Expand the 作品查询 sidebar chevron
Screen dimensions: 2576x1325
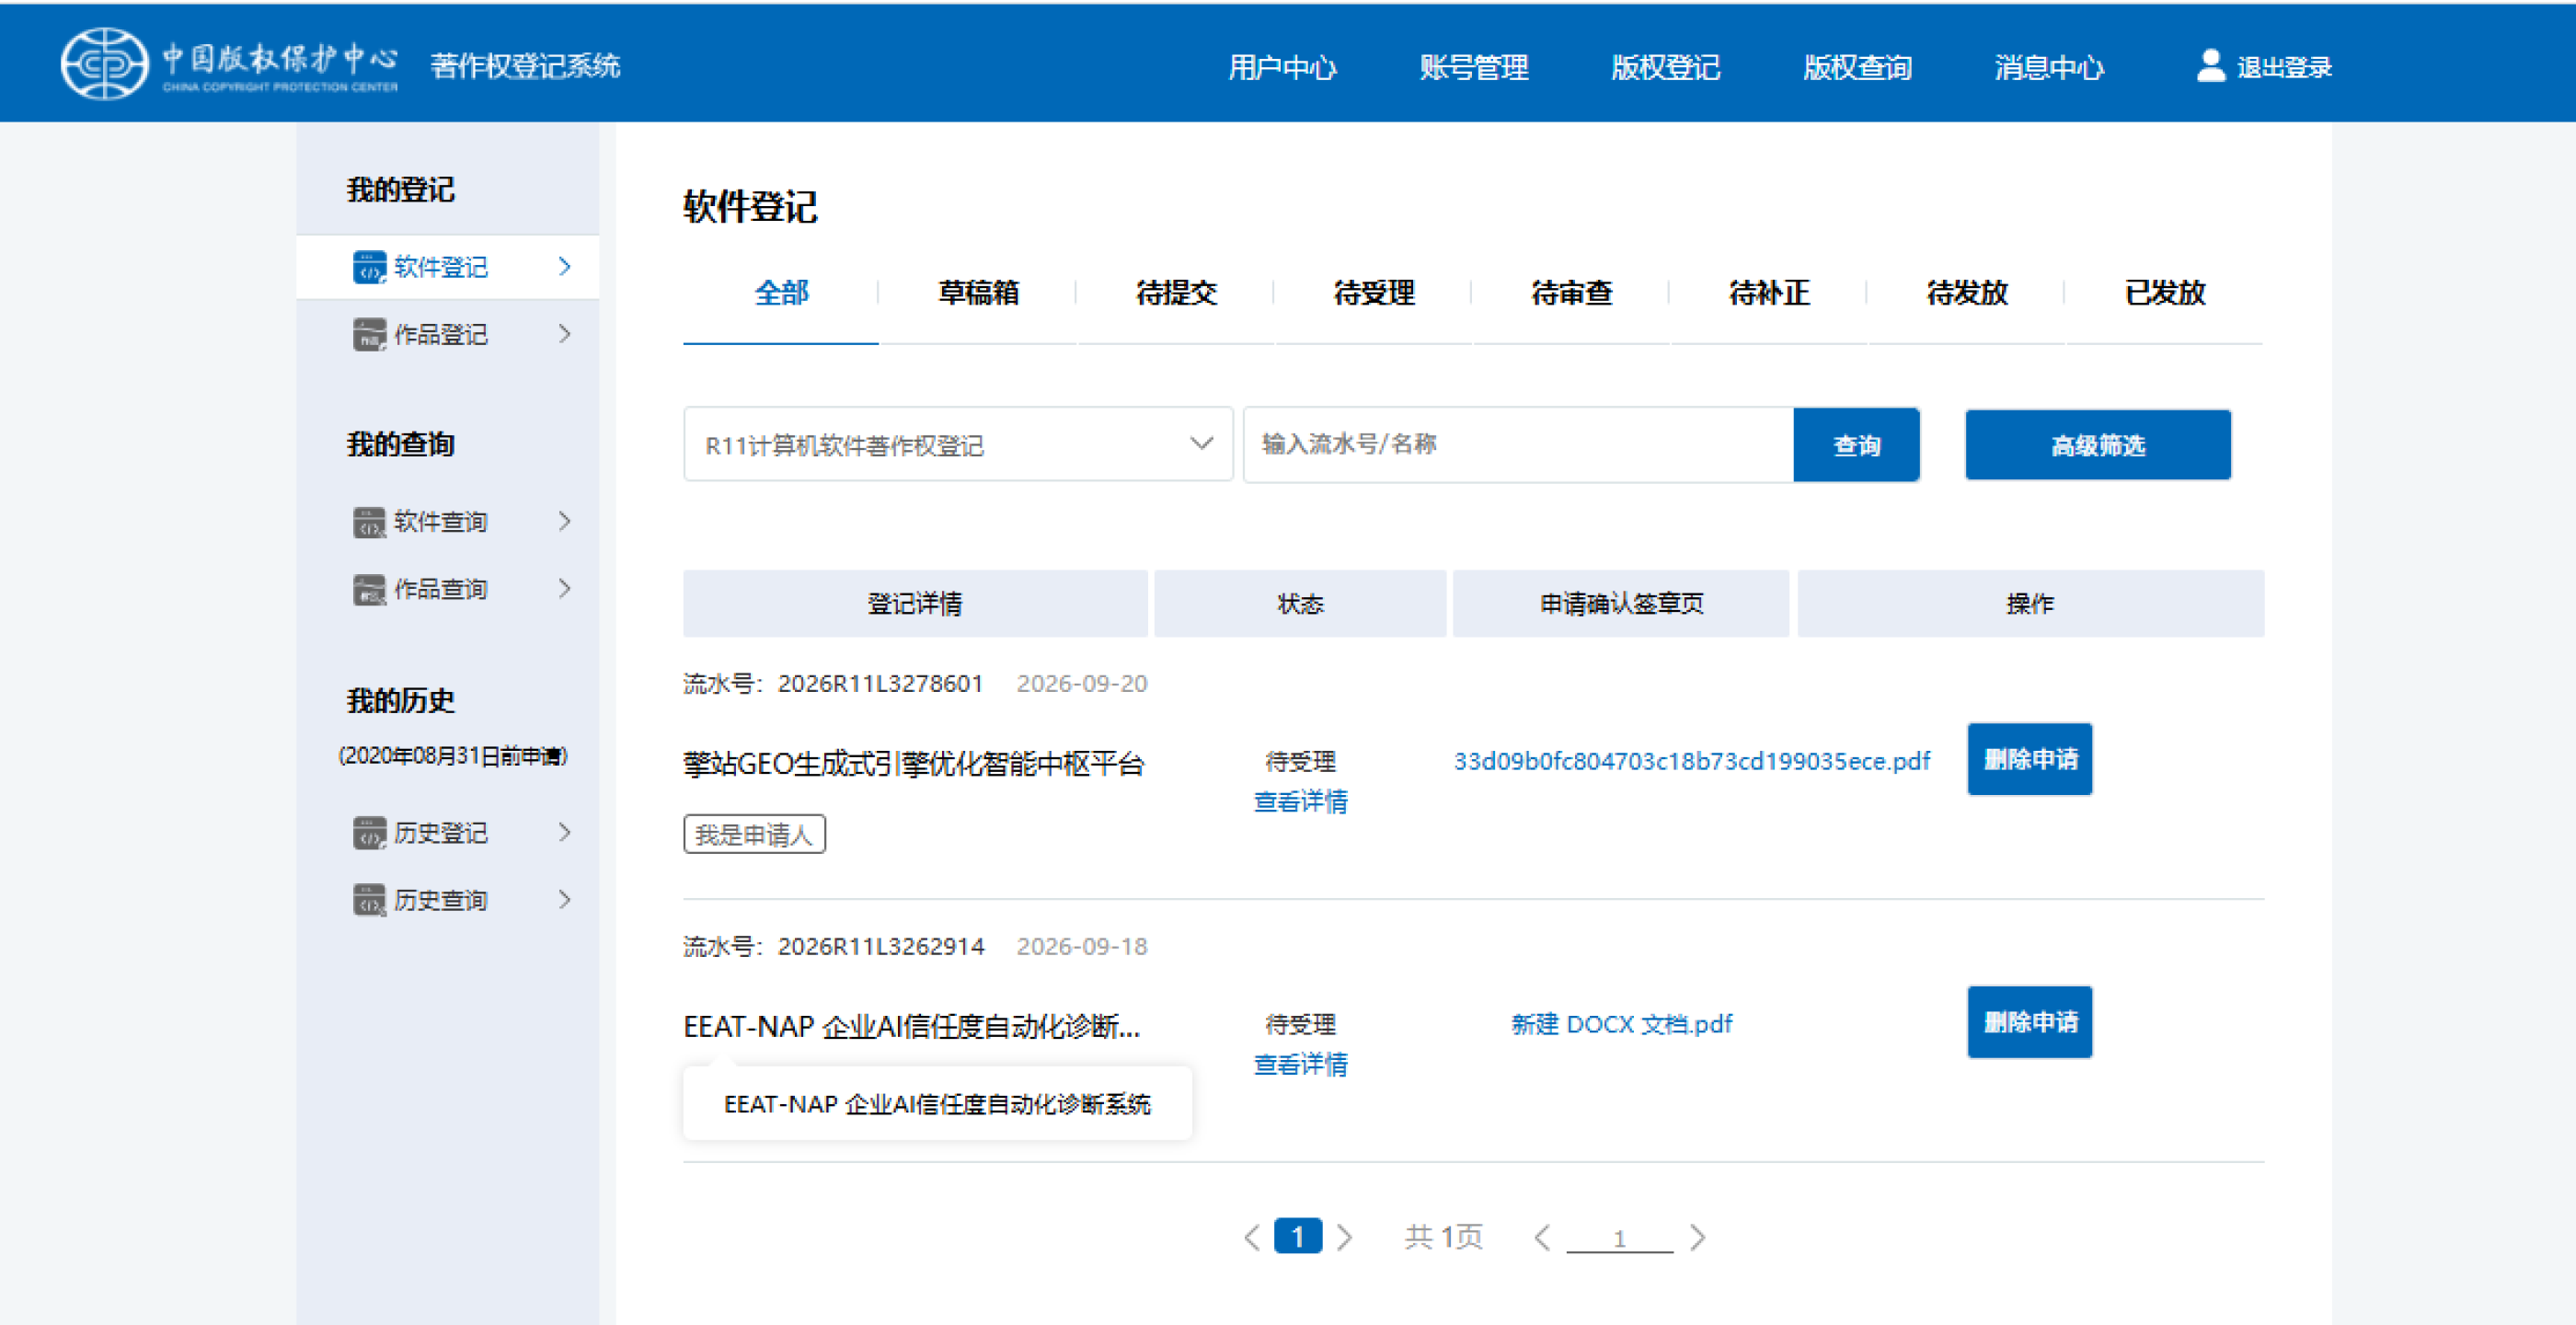565,588
